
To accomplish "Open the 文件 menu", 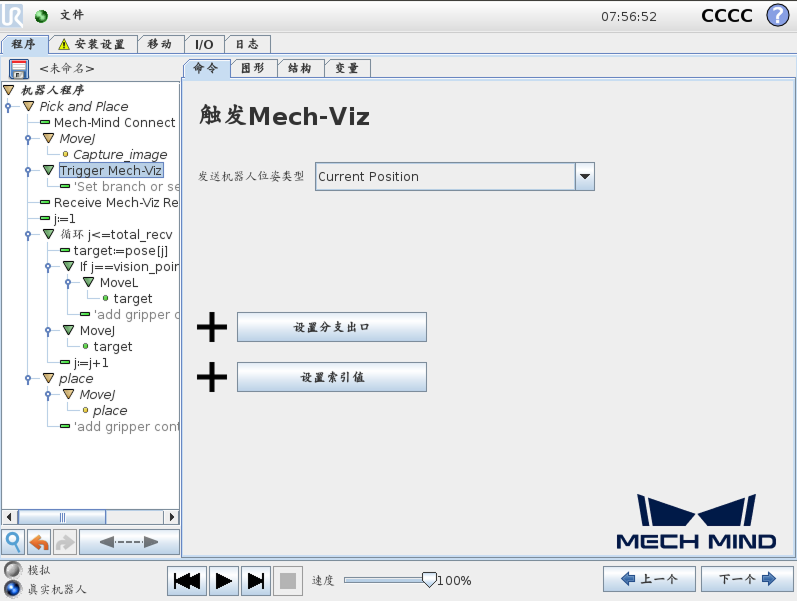I will [x=72, y=15].
